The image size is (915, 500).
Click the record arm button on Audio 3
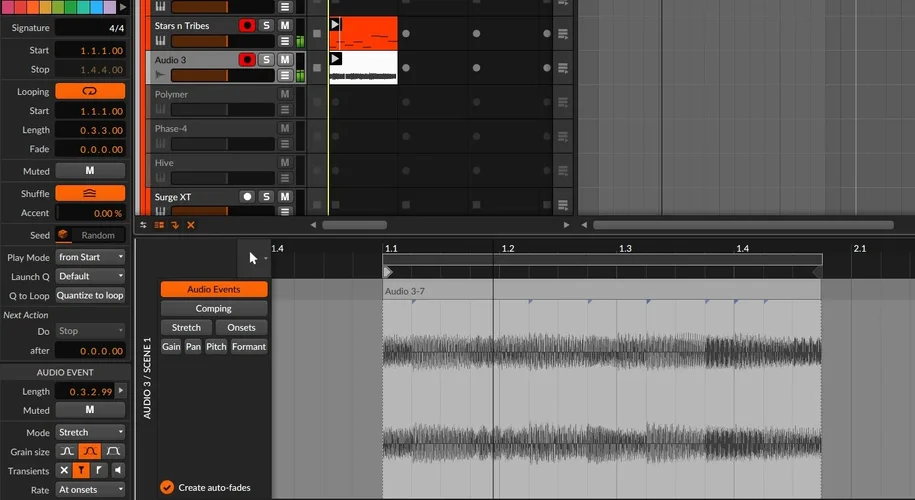(x=247, y=60)
